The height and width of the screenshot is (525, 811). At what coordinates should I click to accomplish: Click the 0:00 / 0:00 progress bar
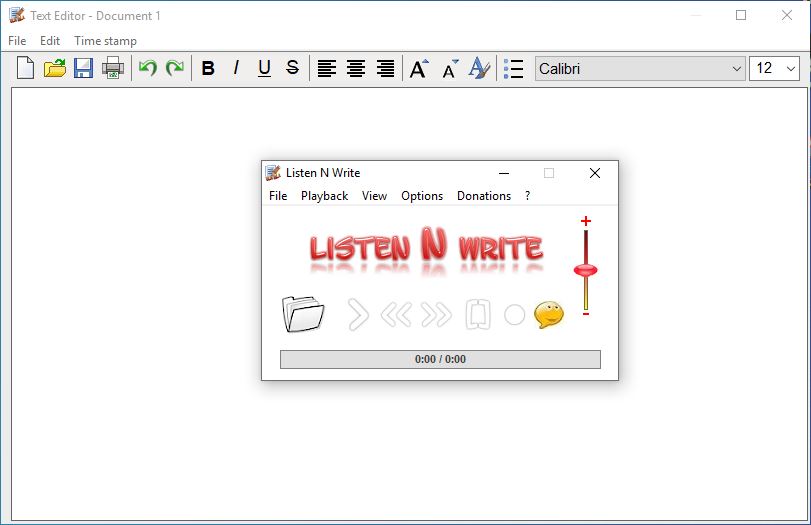[440, 359]
